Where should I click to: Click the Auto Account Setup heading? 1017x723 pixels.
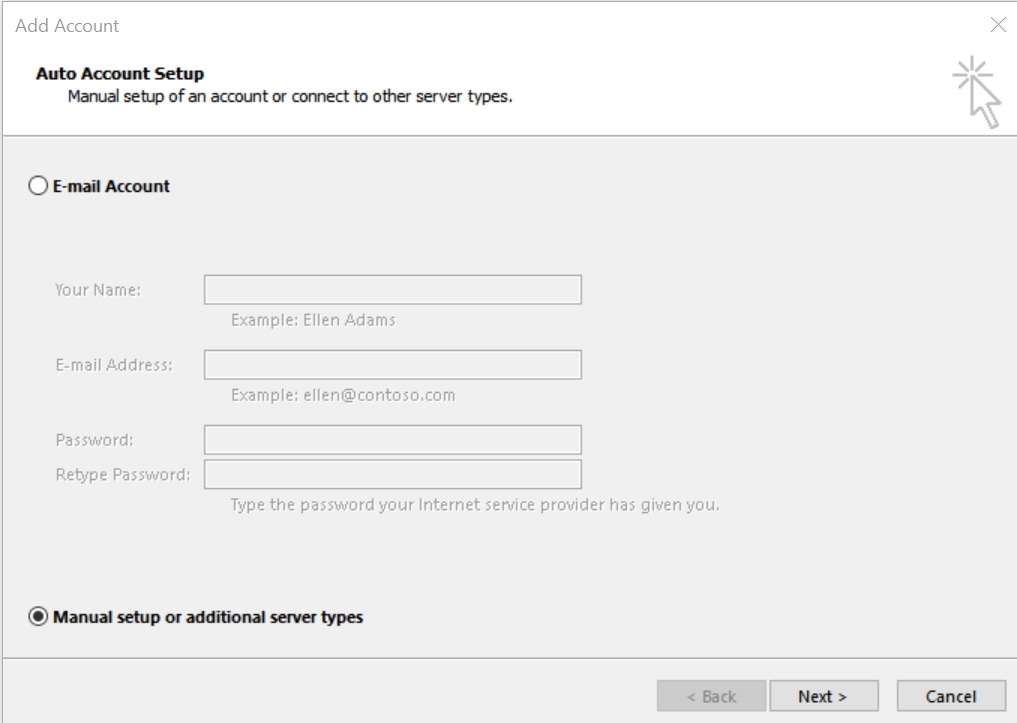coord(120,73)
